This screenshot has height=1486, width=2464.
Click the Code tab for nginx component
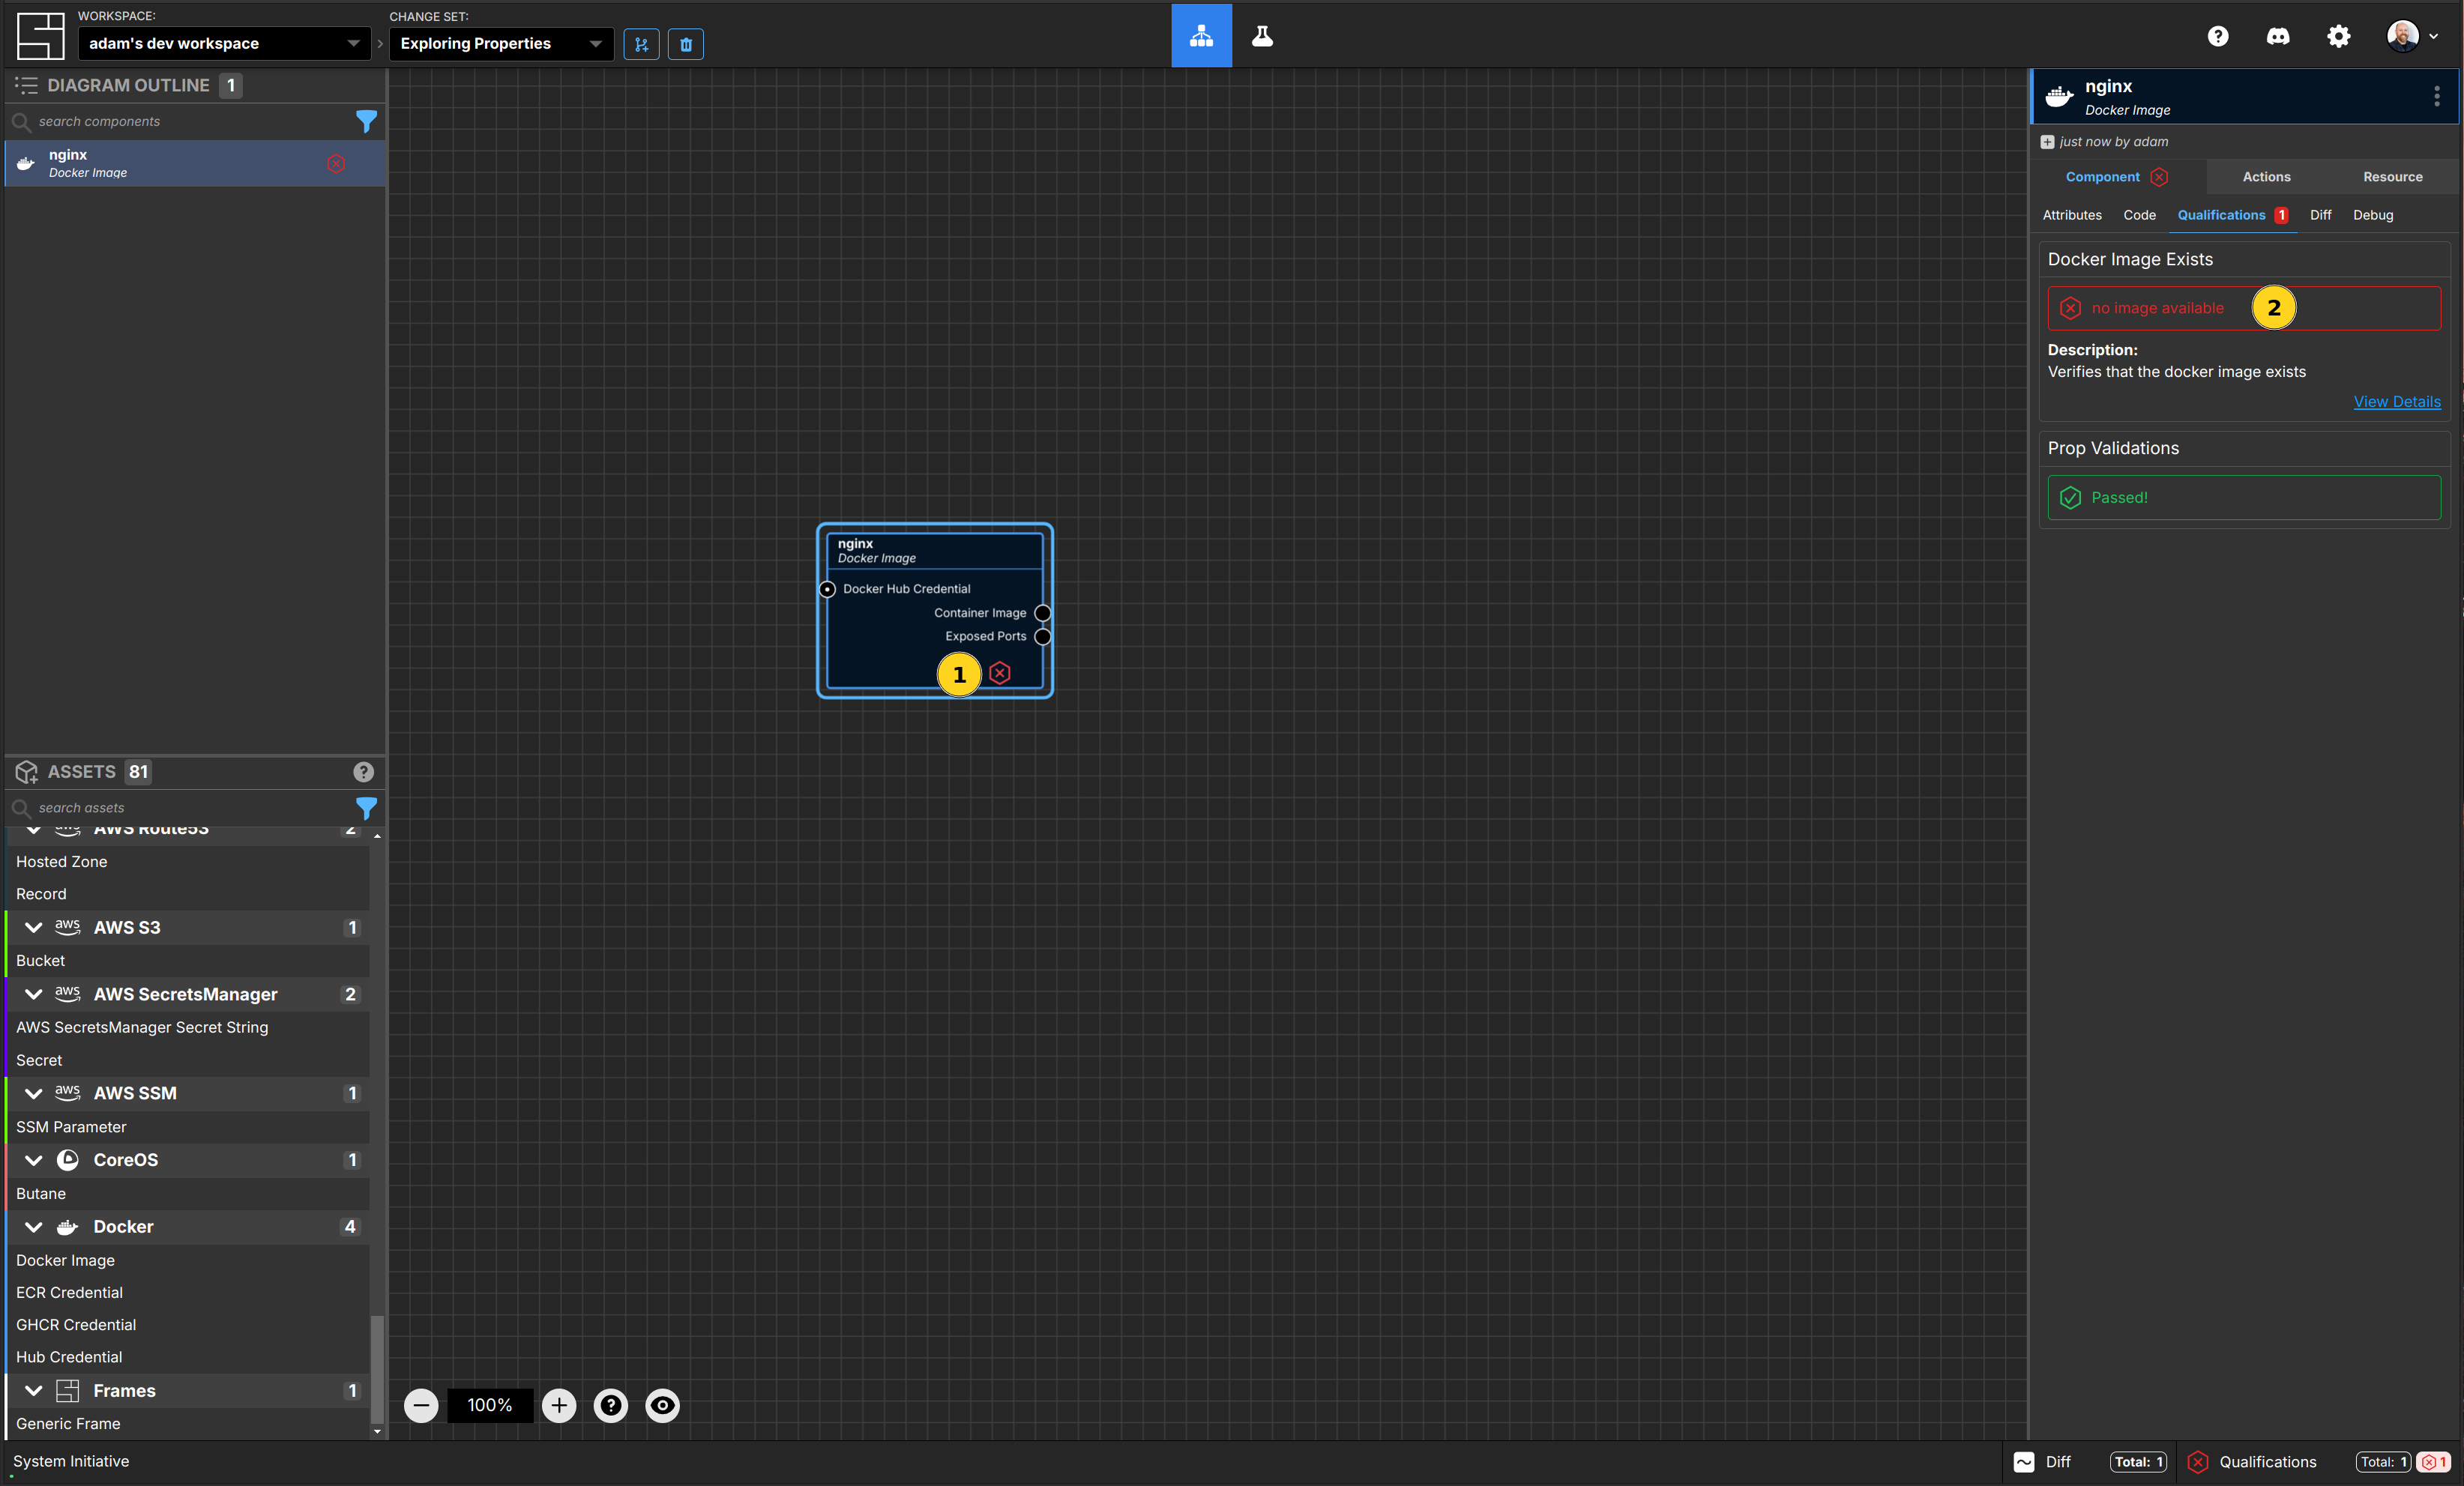pos(2140,214)
